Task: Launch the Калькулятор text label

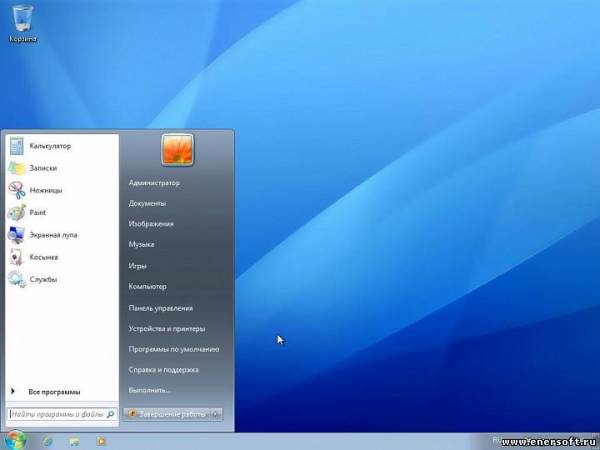Action: 50,146
